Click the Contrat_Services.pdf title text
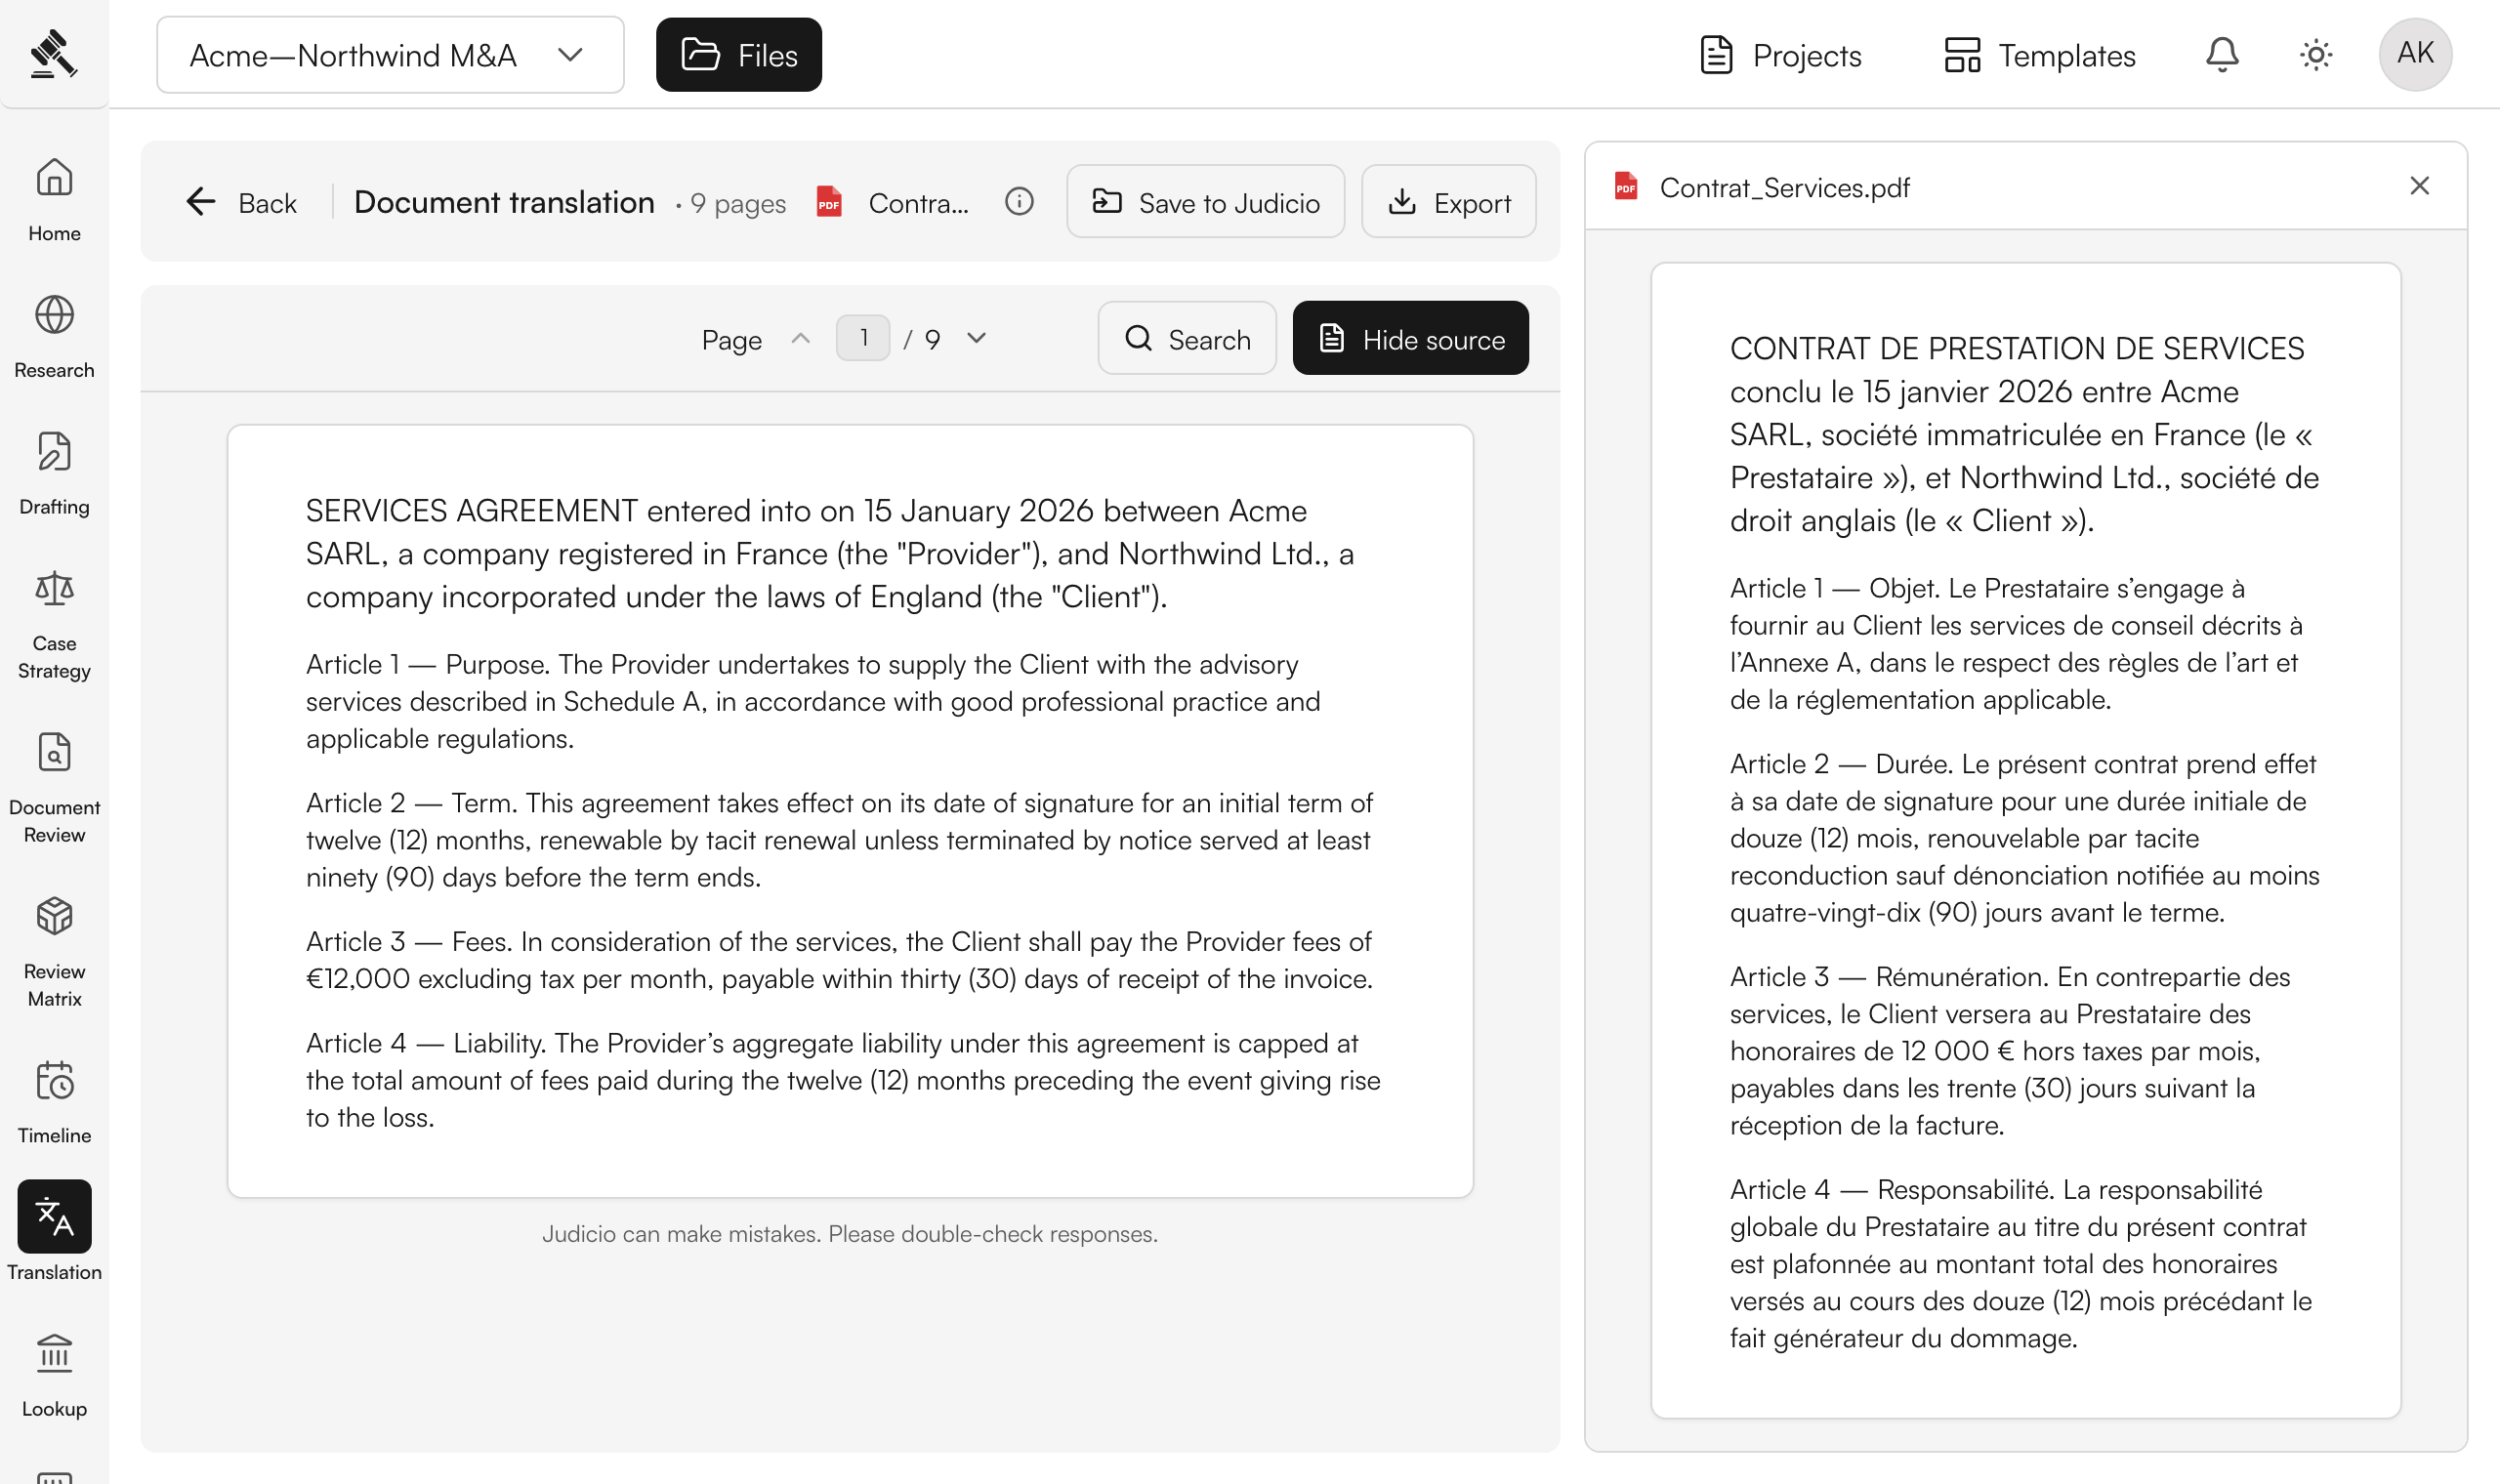 coord(1784,188)
